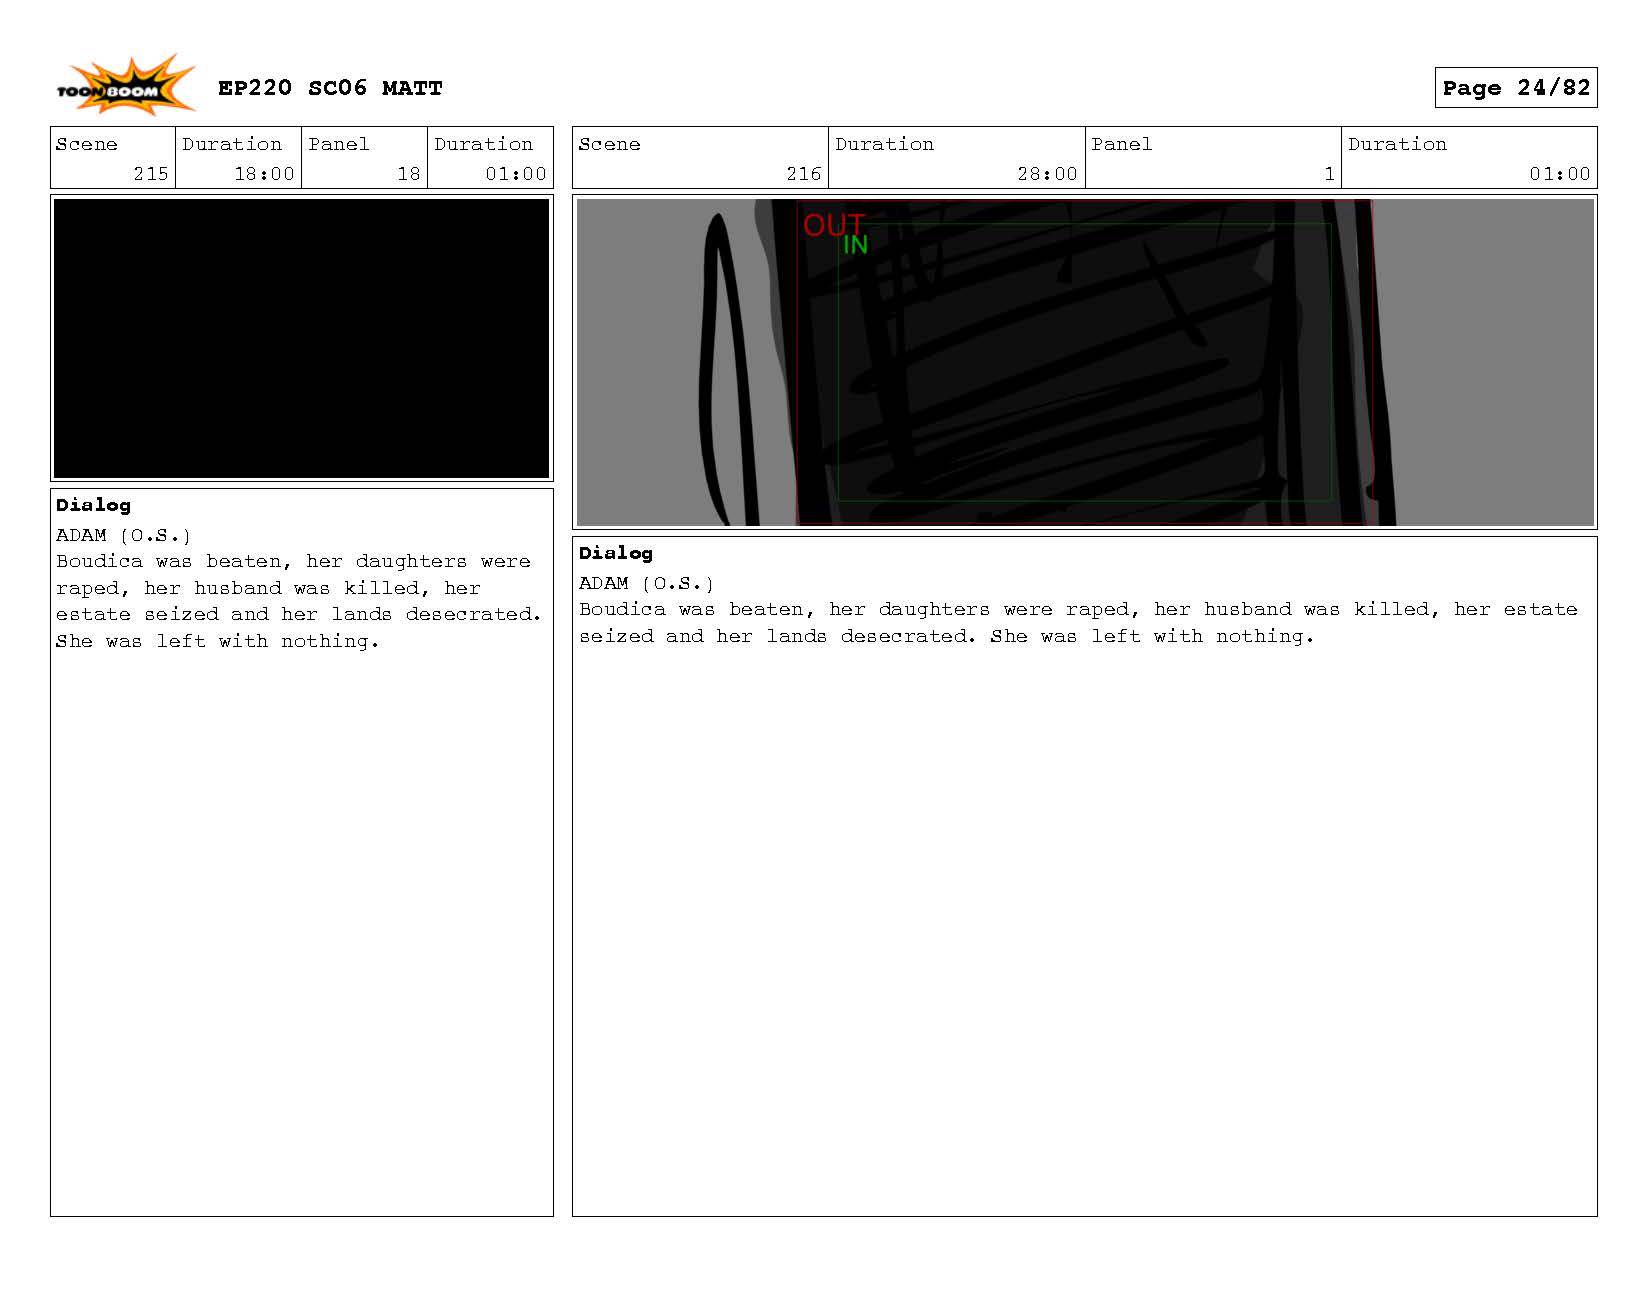Click the Toon Boom logo

click(126, 86)
